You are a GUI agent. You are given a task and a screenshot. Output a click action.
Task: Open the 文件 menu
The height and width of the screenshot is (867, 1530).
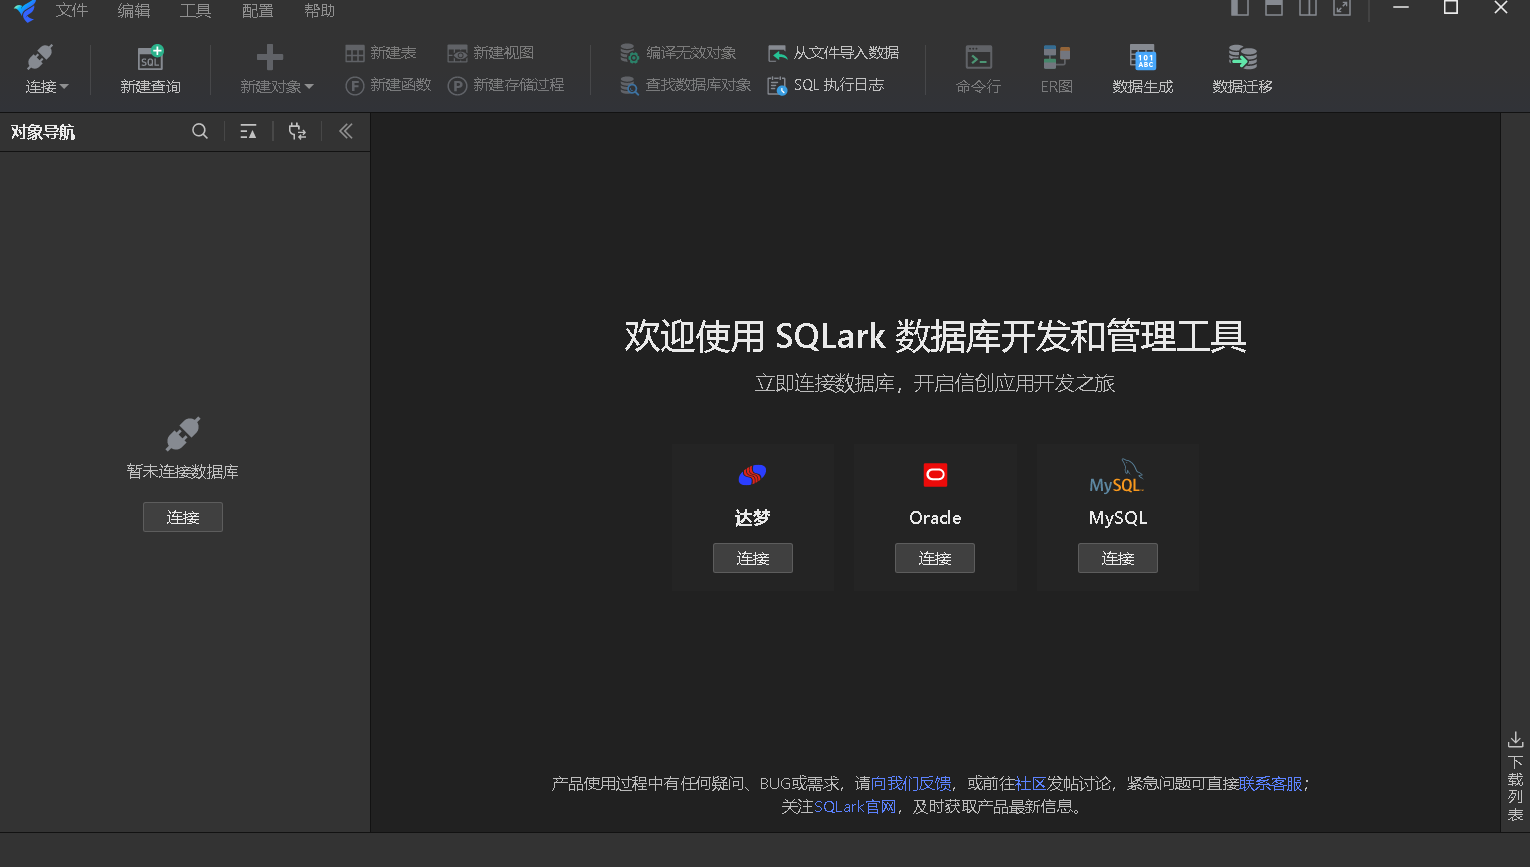(72, 11)
